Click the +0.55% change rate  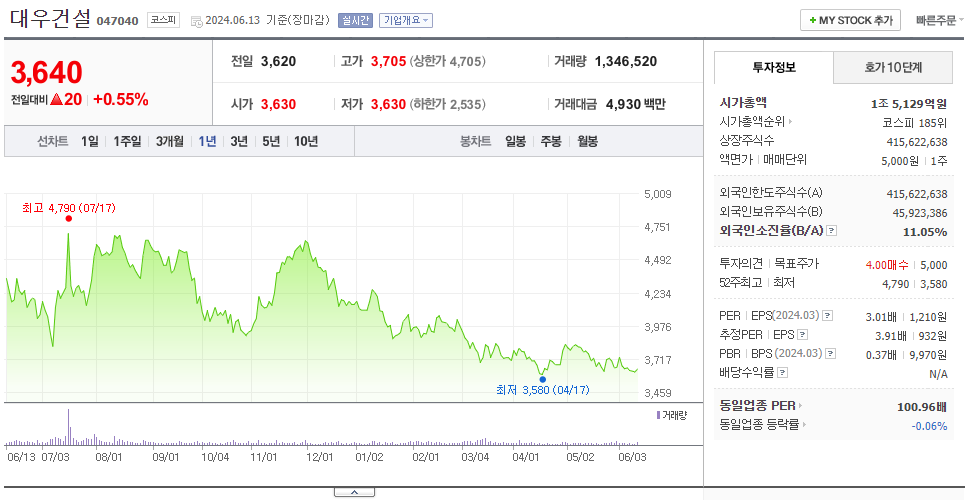pos(121,99)
